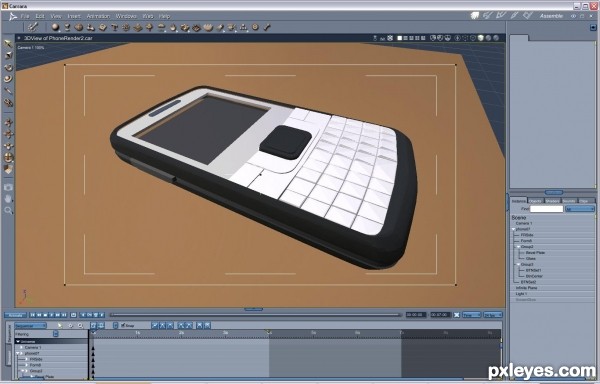Click the Find input field
Viewport: 600px width, 384px height.
coord(546,209)
